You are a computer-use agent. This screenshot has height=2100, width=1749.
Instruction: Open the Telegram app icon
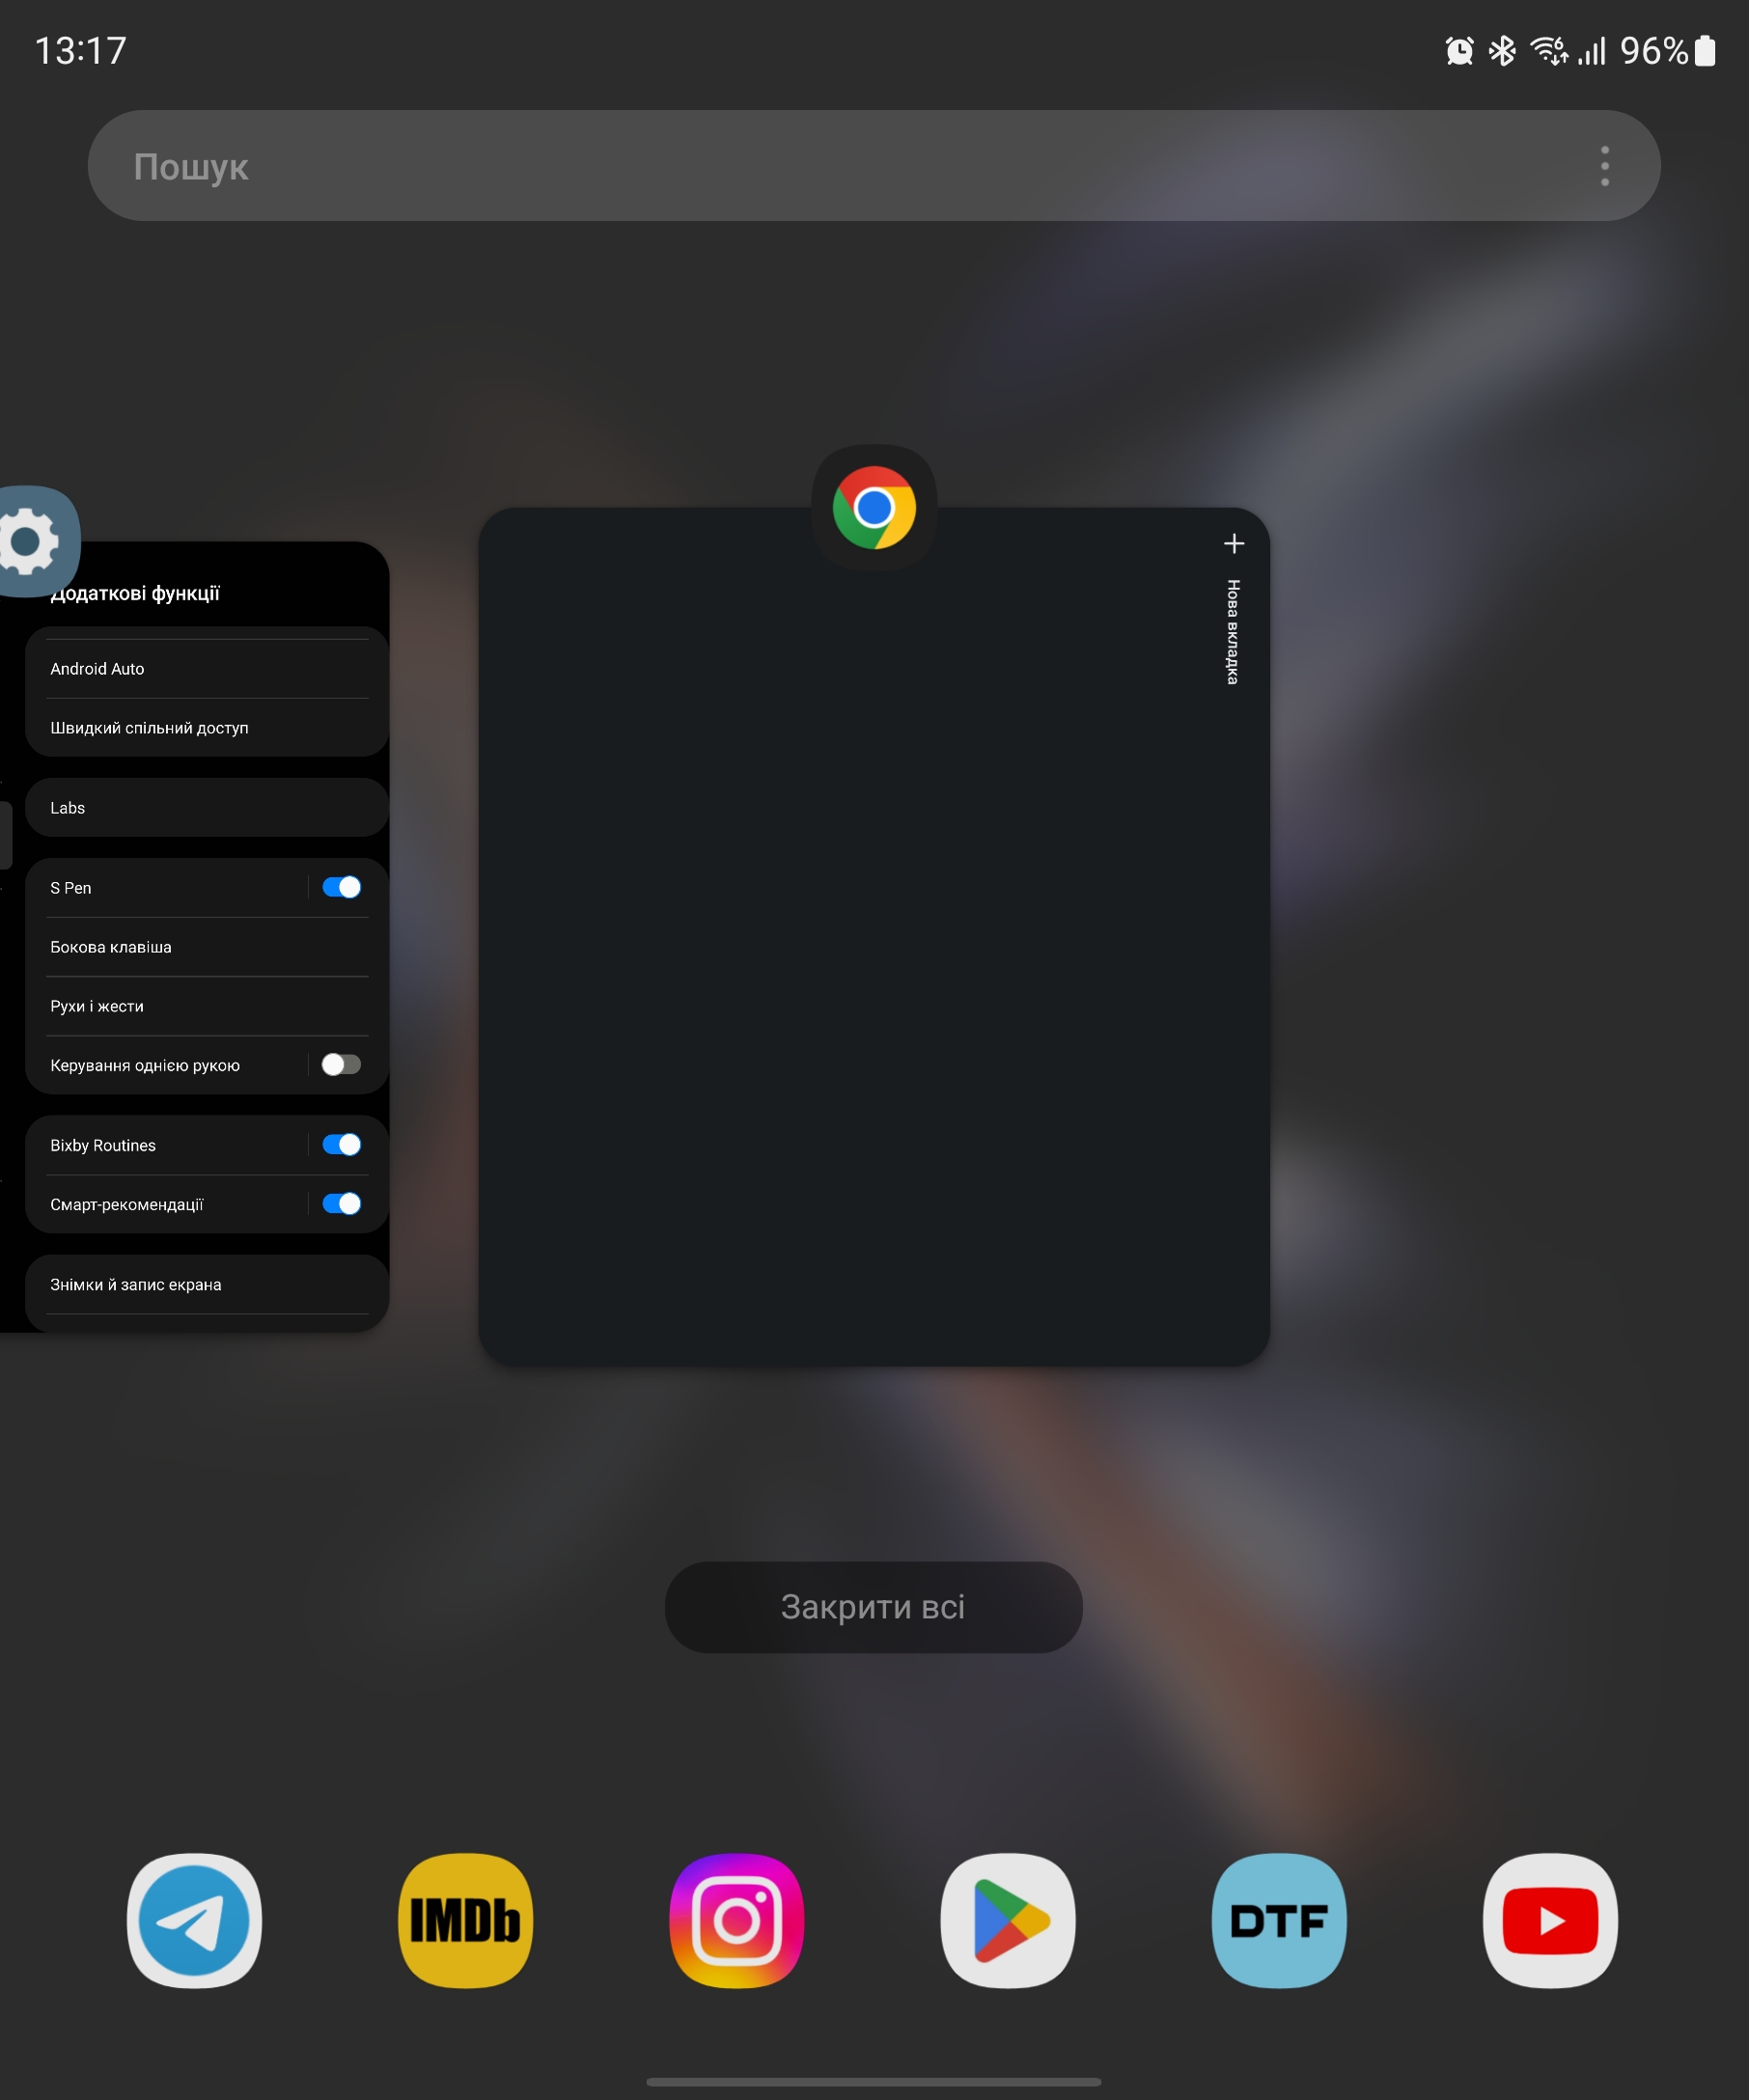point(194,1920)
